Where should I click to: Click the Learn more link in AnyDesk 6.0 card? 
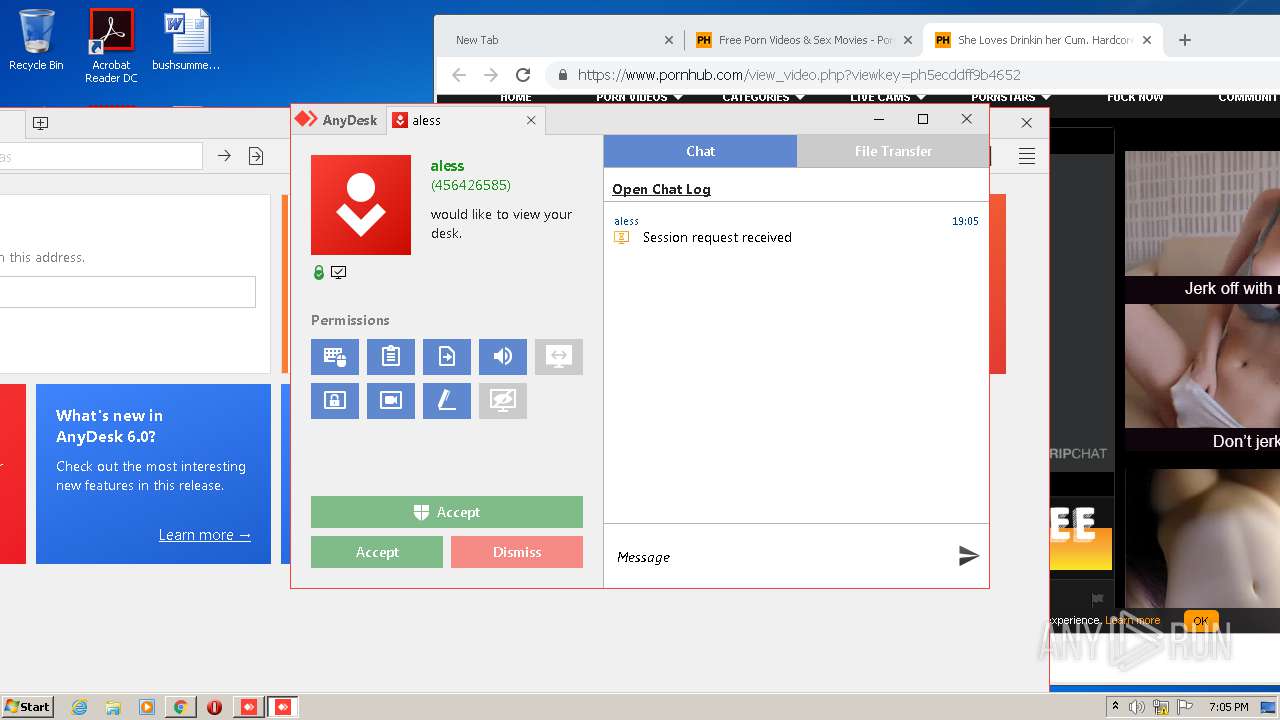[x=205, y=535]
